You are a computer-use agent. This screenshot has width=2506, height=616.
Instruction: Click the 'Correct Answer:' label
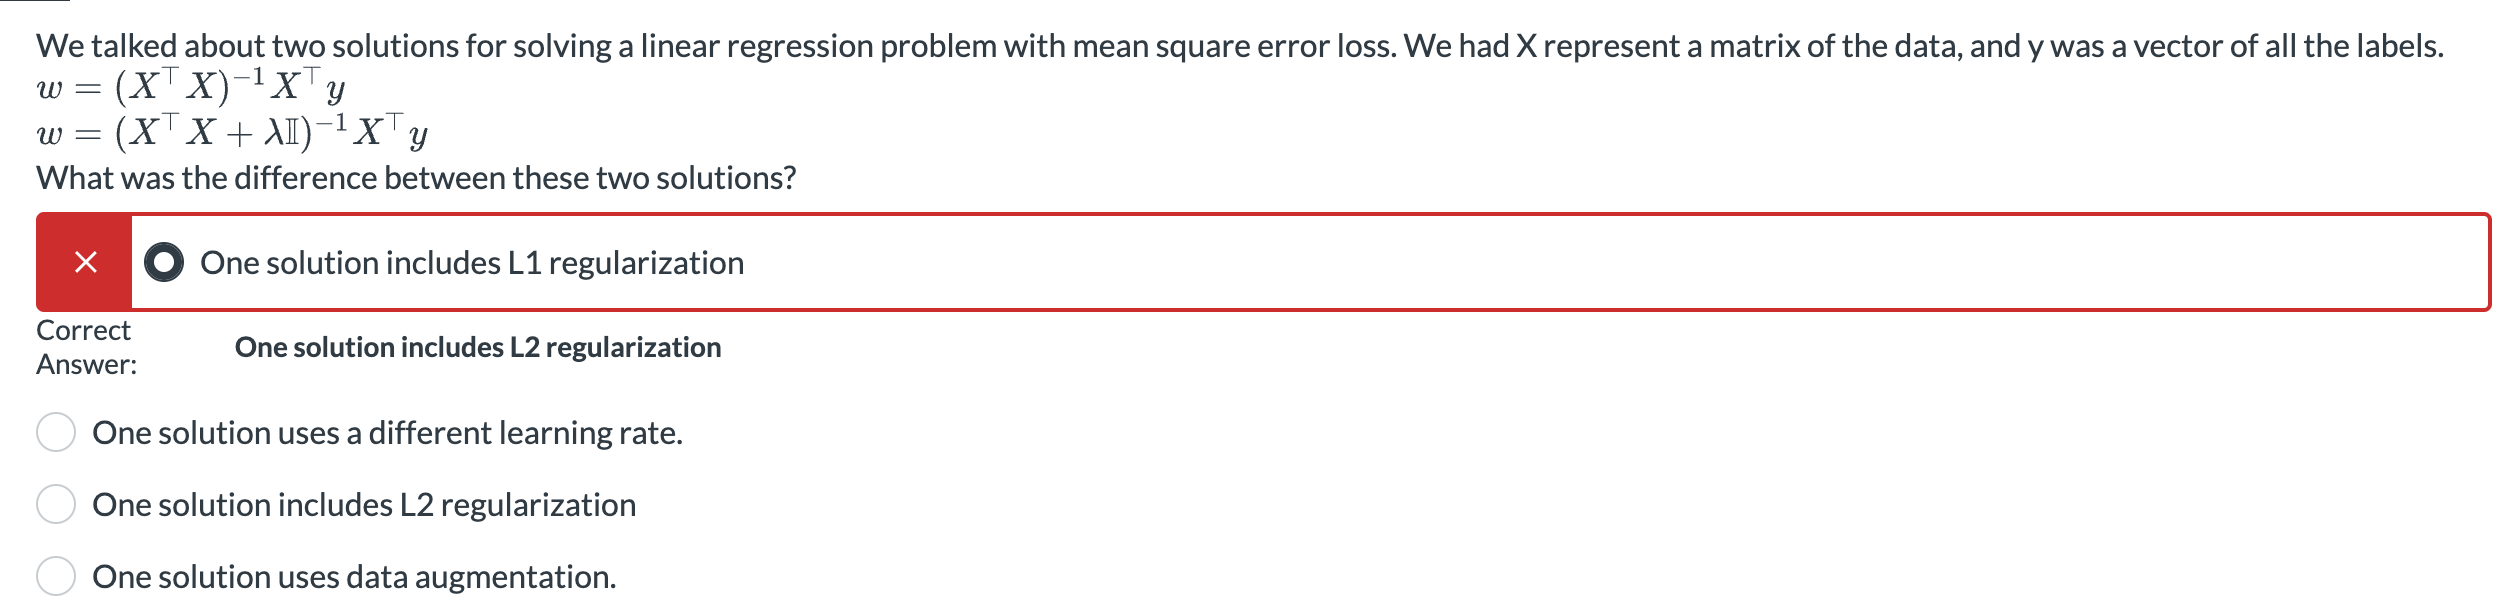(x=86, y=347)
